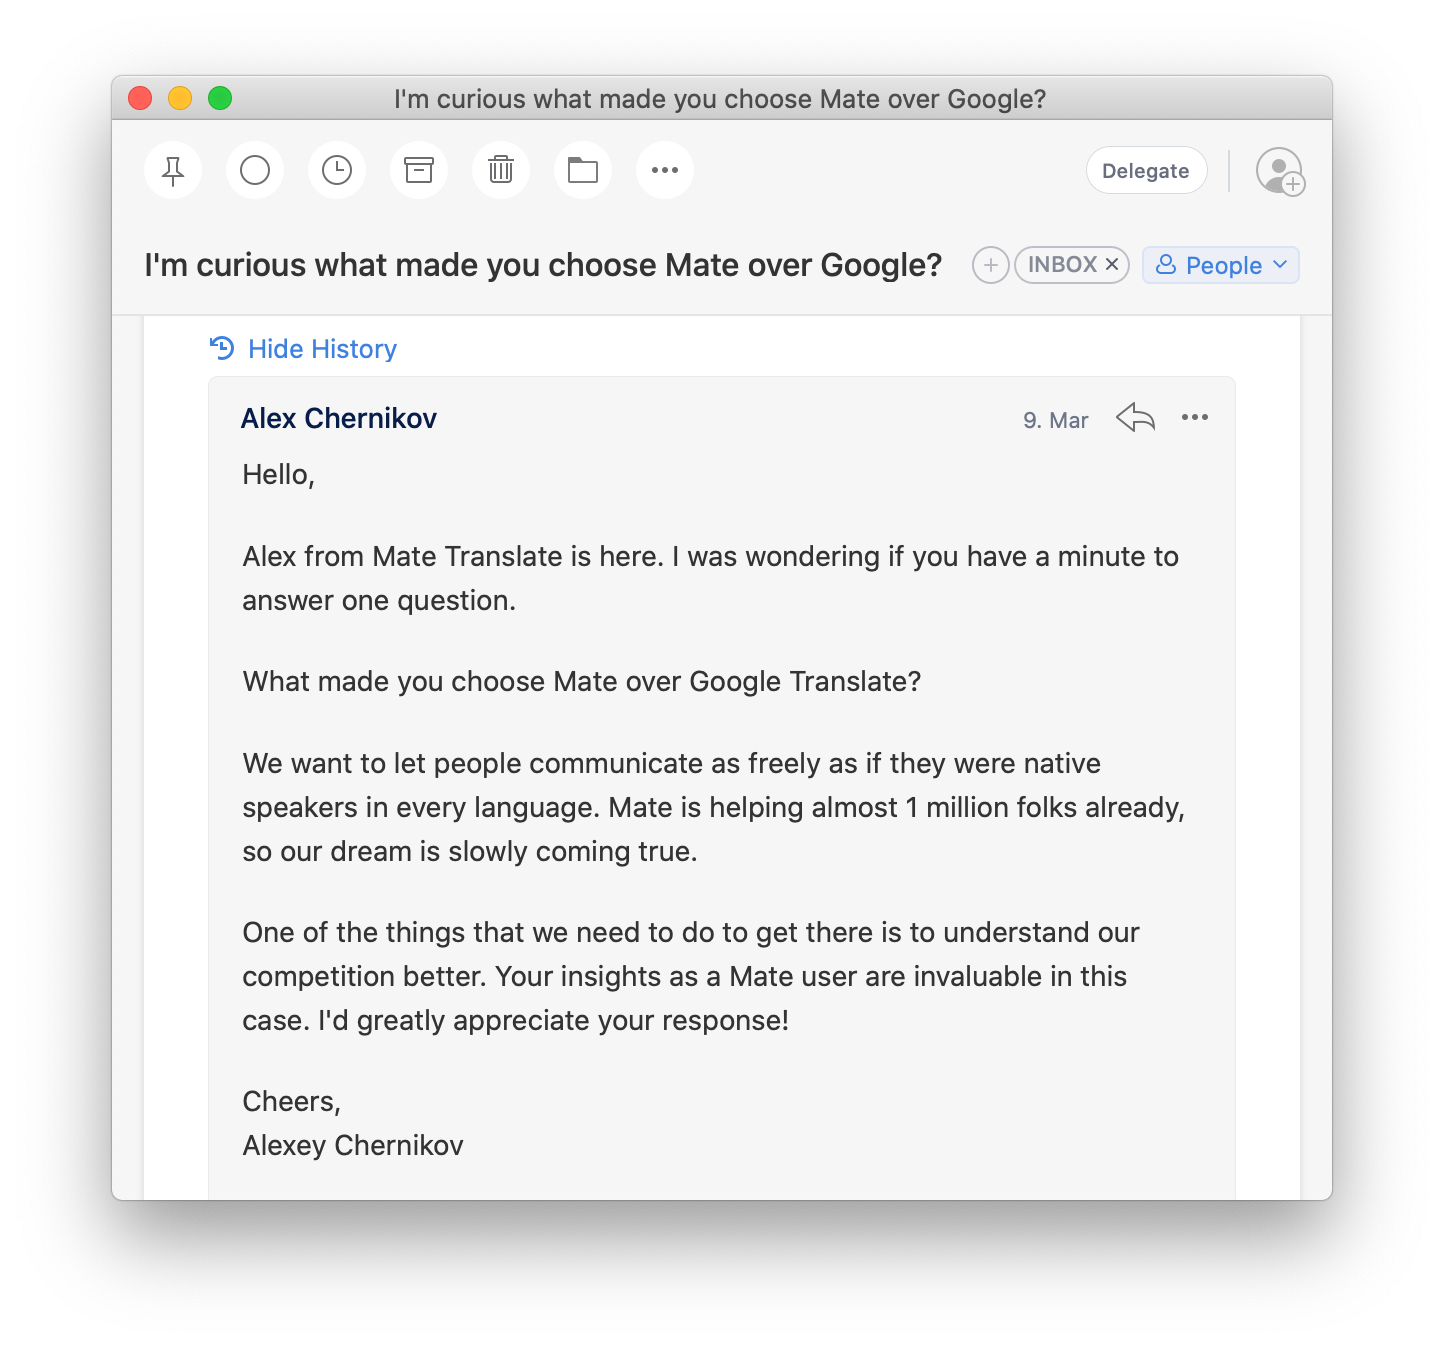
Task: Close the window with the red button
Action: click(x=140, y=98)
